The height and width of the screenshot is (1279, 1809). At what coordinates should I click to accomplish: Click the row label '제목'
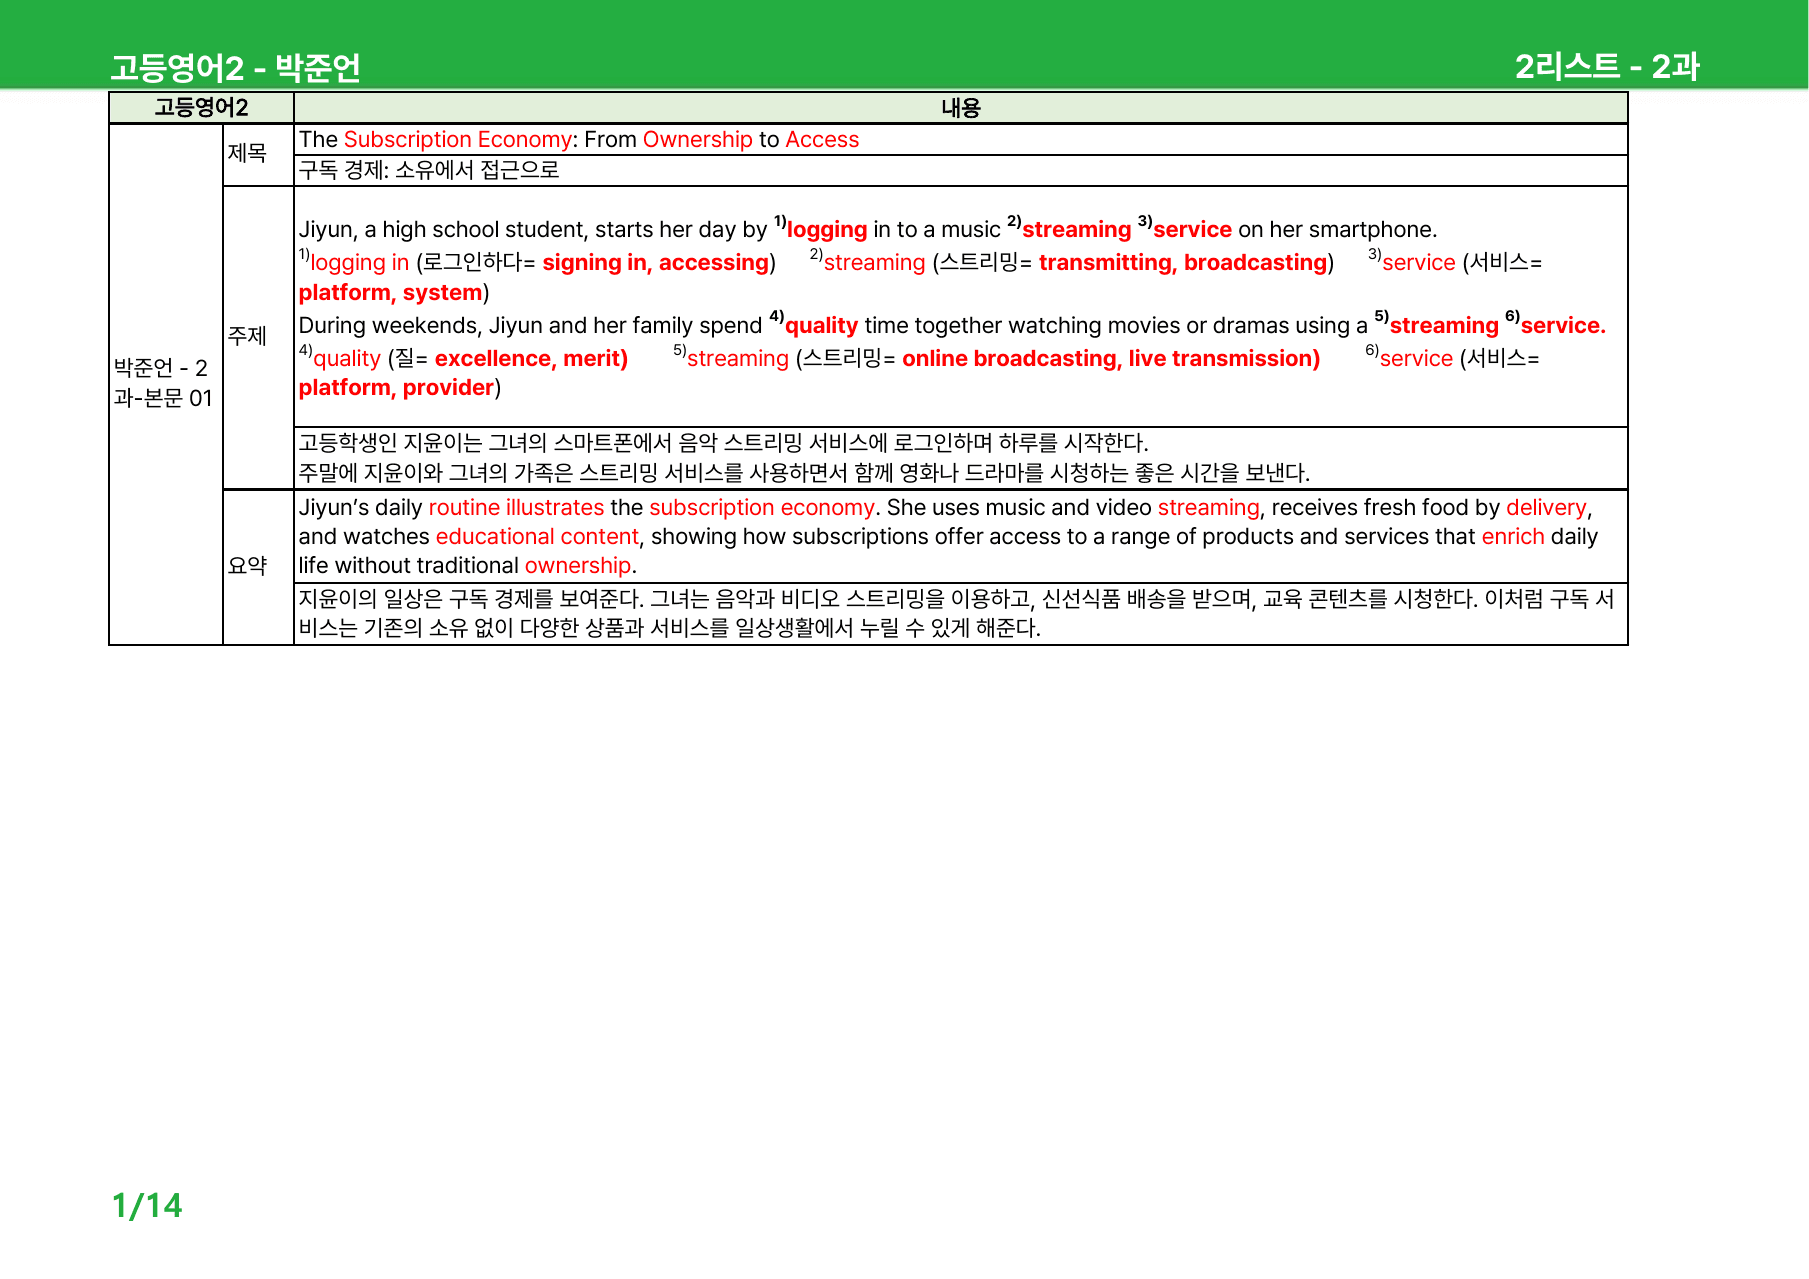[247, 153]
